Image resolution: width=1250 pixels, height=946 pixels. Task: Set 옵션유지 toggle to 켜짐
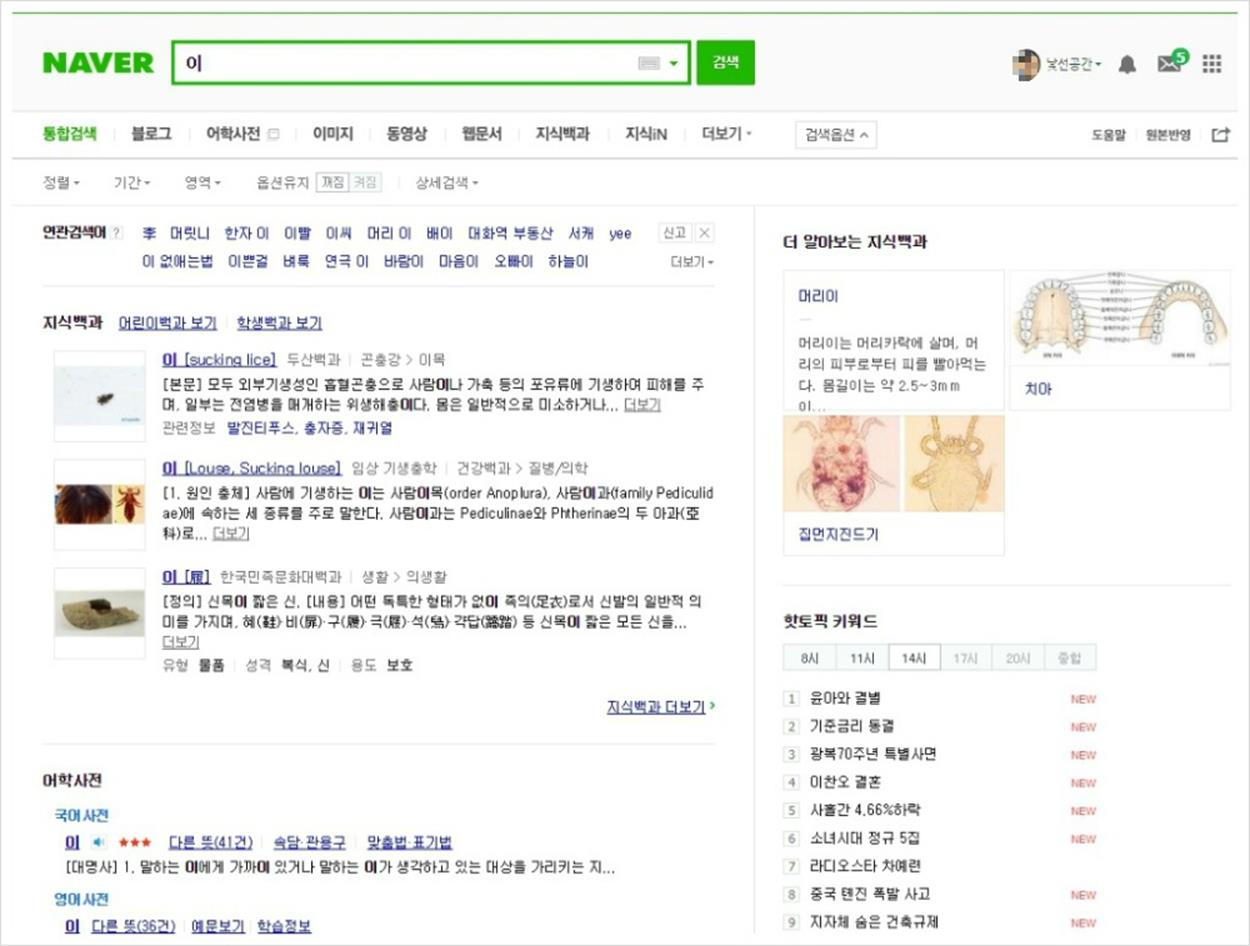[365, 183]
